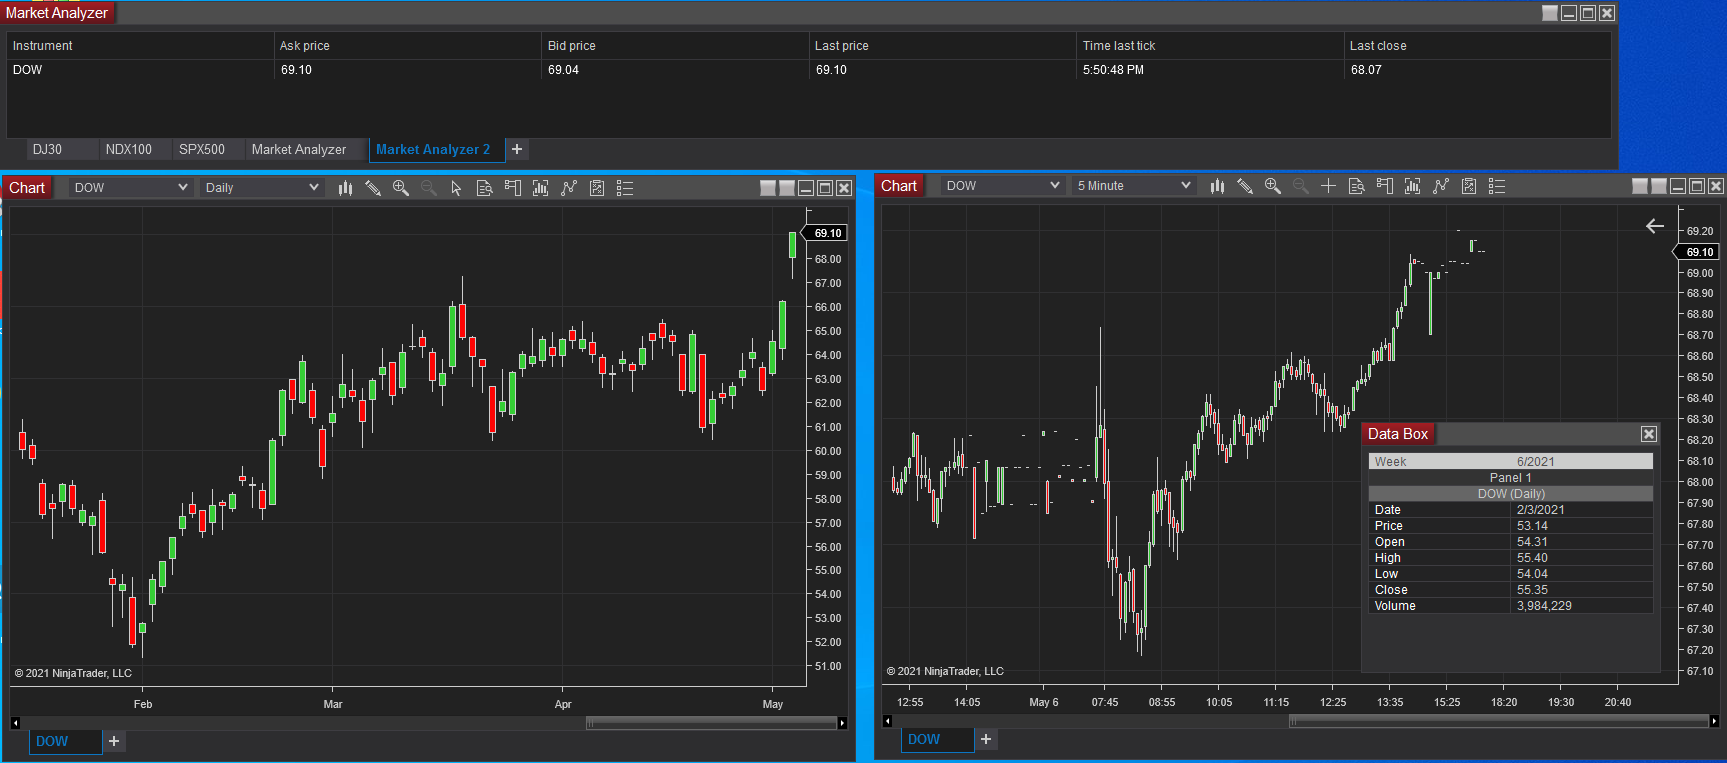Open bar type selector in Daily chart toolbar
The height and width of the screenshot is (763, 1727).
point(345,188)
